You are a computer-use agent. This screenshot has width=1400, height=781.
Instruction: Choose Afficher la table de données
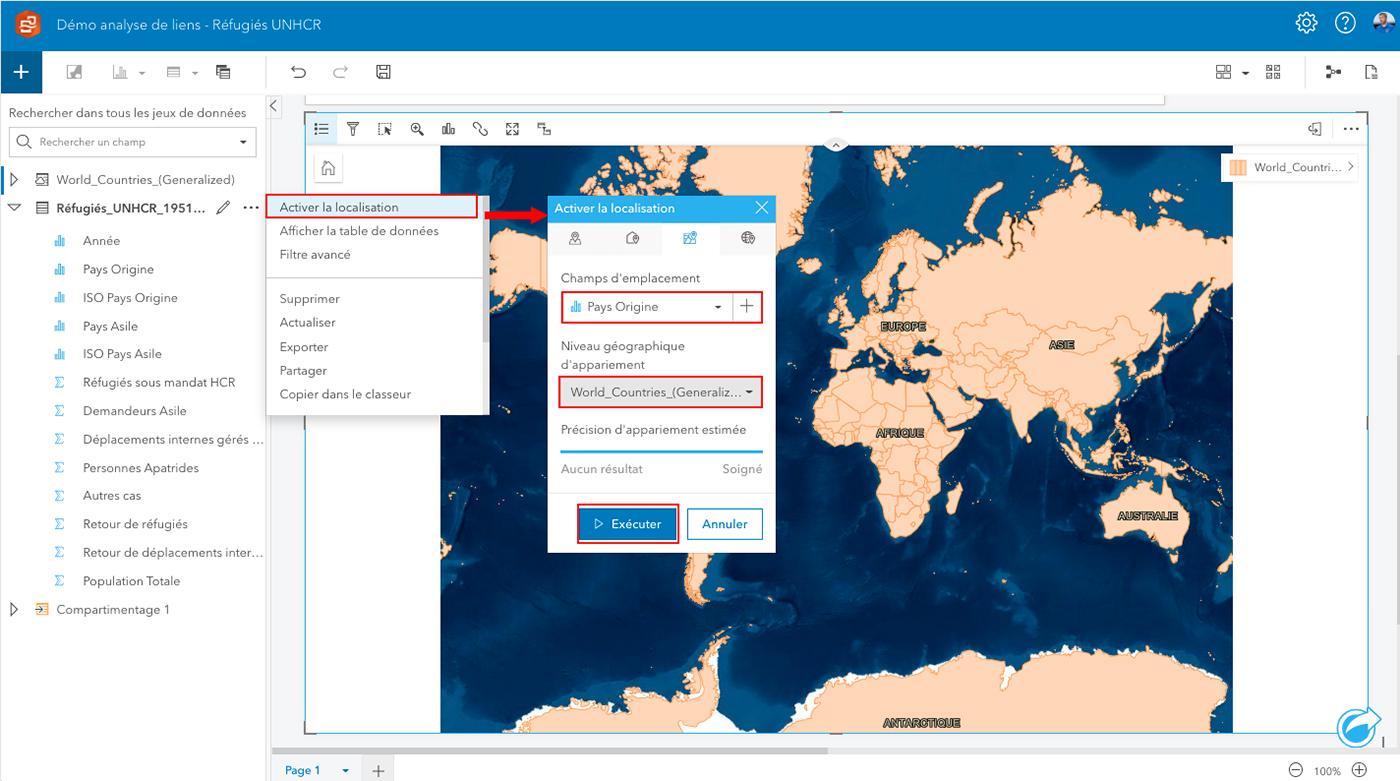tap(359, 231)
